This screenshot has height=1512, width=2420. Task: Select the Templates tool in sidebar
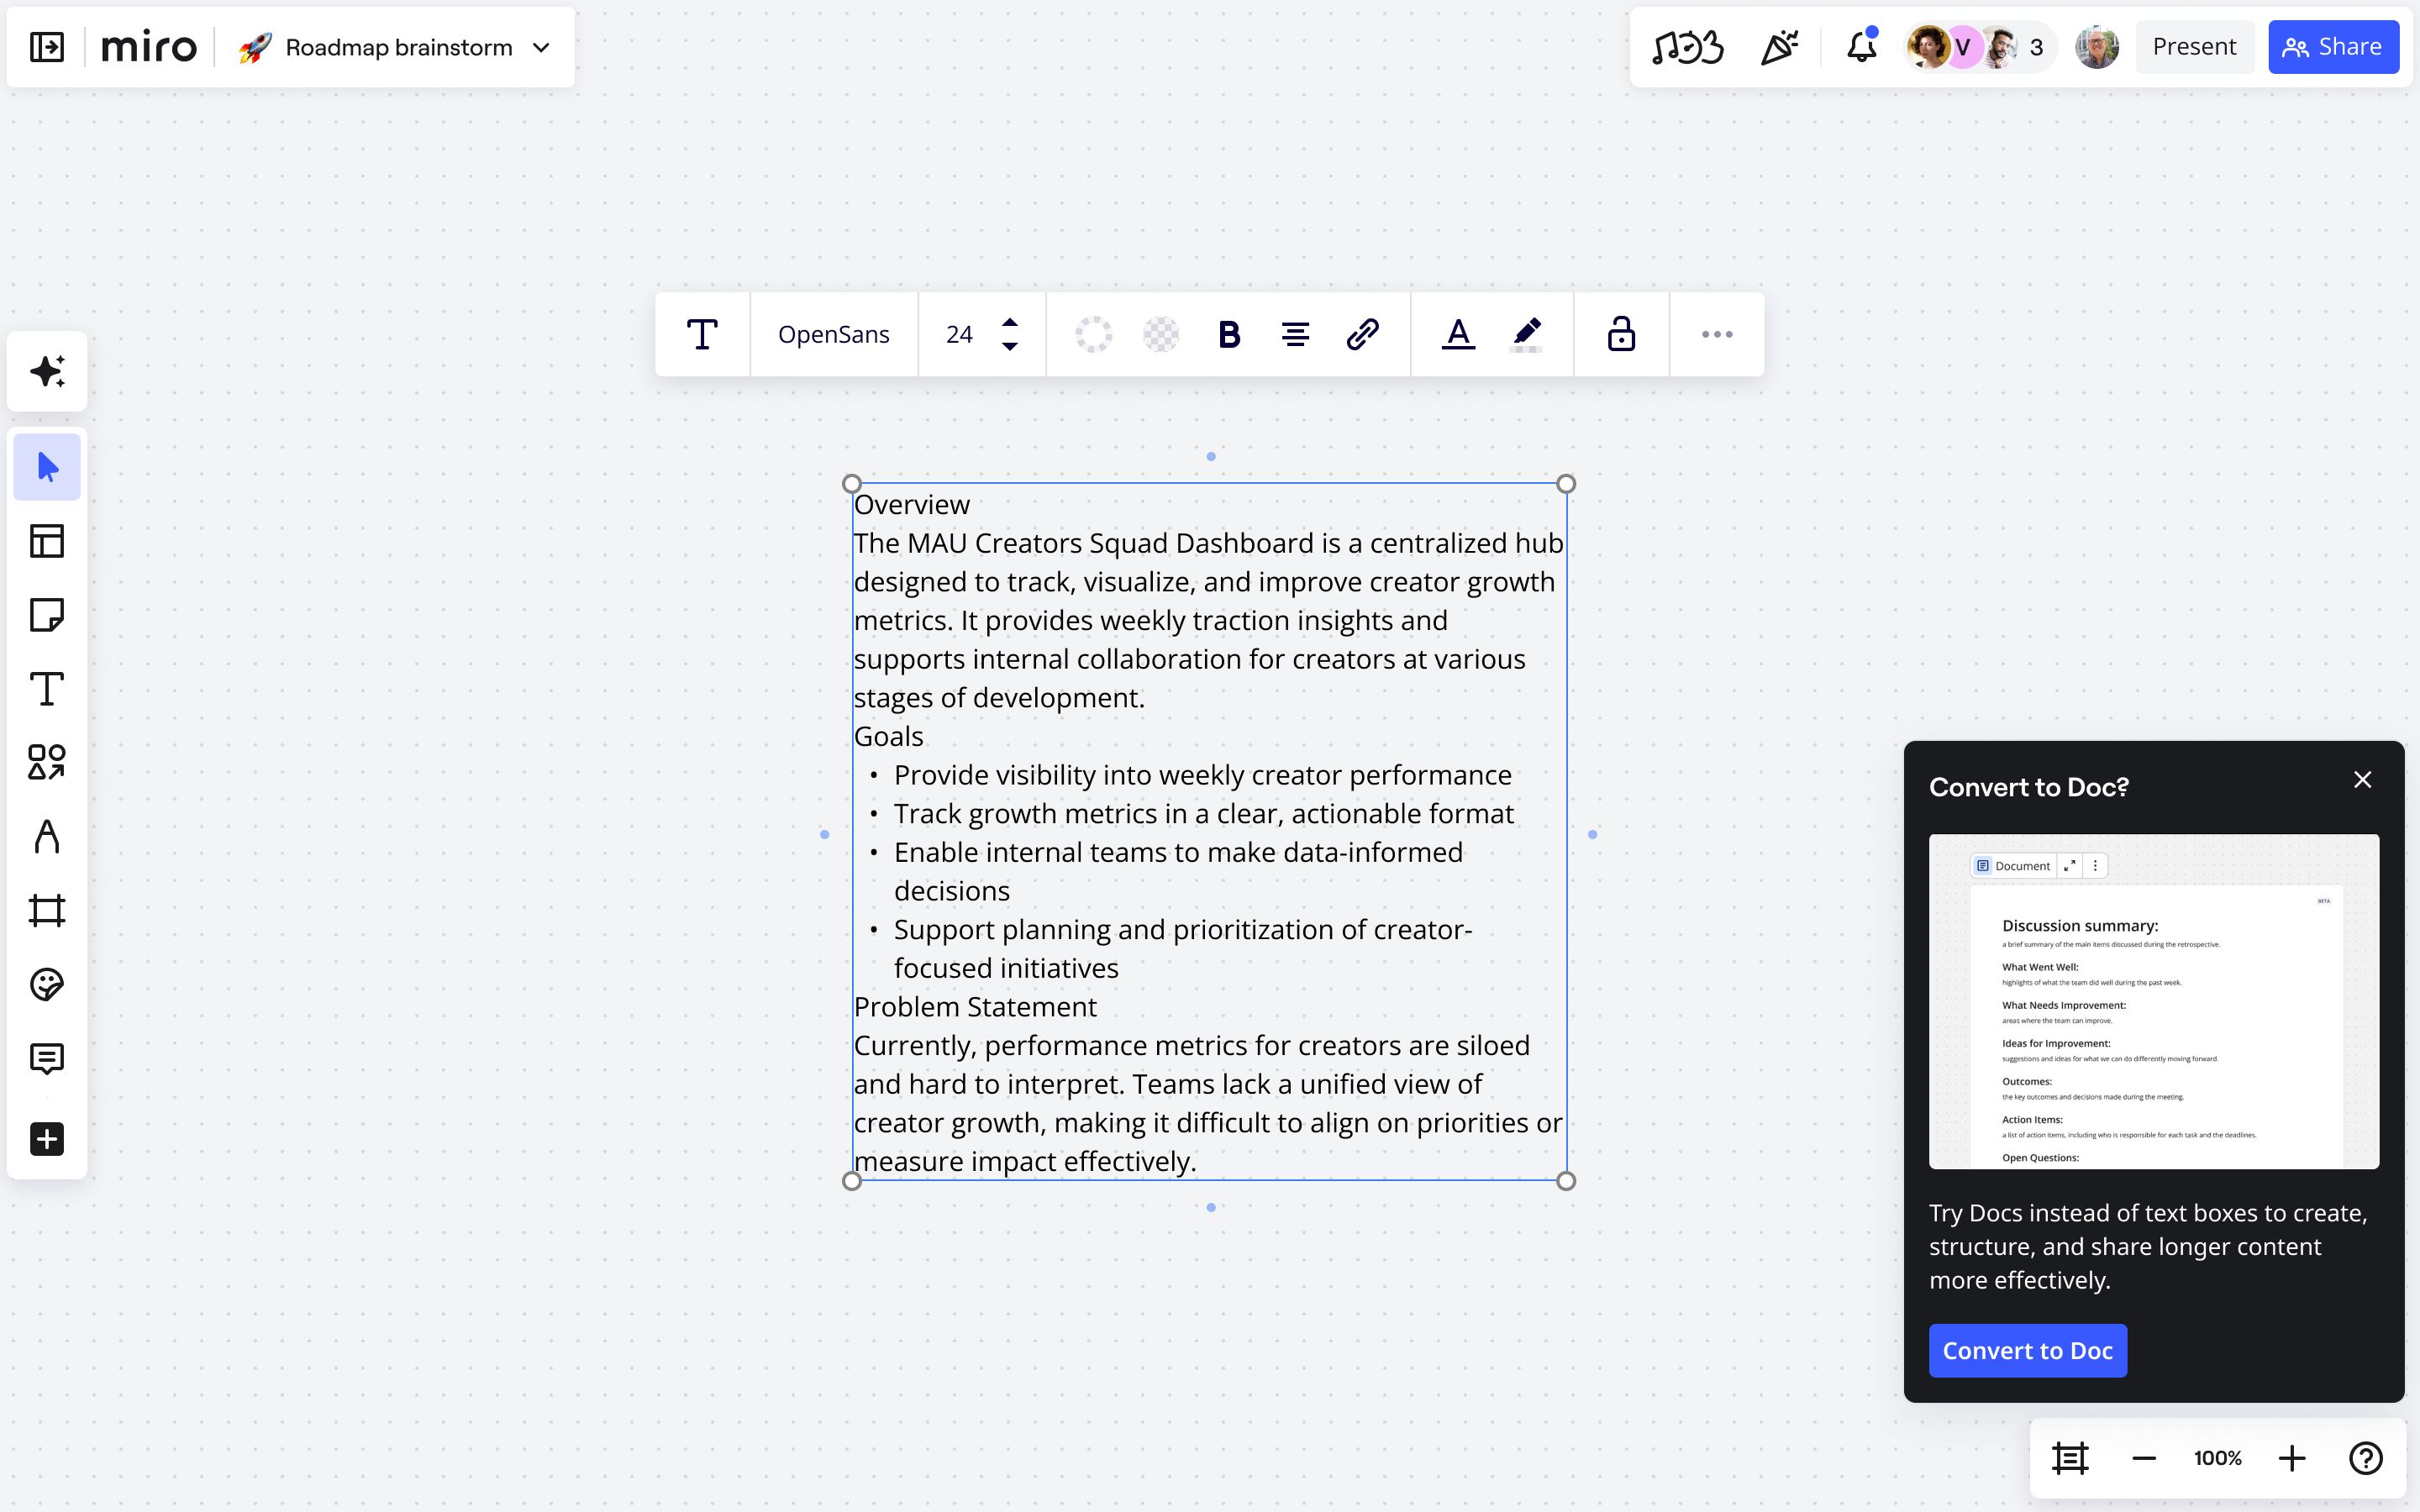click(x=47, y=541)
